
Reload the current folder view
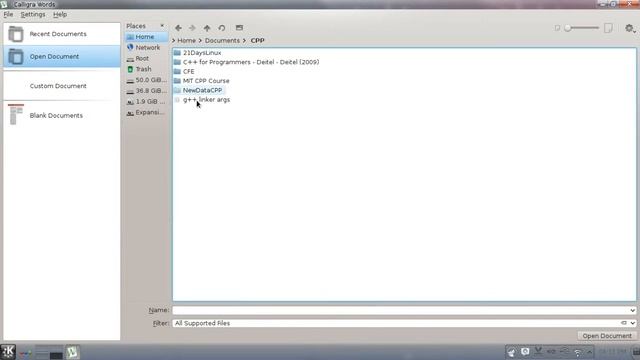point(222,28)
